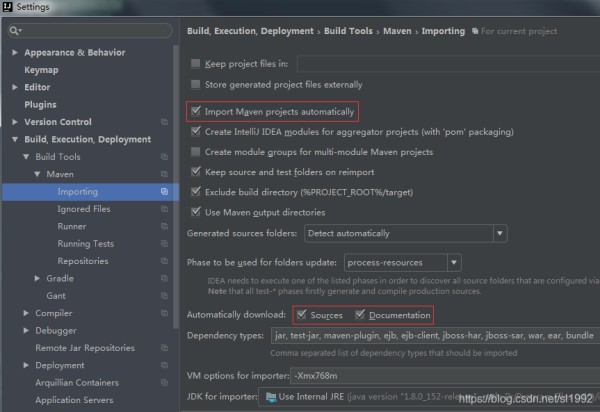This screenshot has height=412, width=600.
Task: Click the project-level icon beside Compiler
Action: 164,313
